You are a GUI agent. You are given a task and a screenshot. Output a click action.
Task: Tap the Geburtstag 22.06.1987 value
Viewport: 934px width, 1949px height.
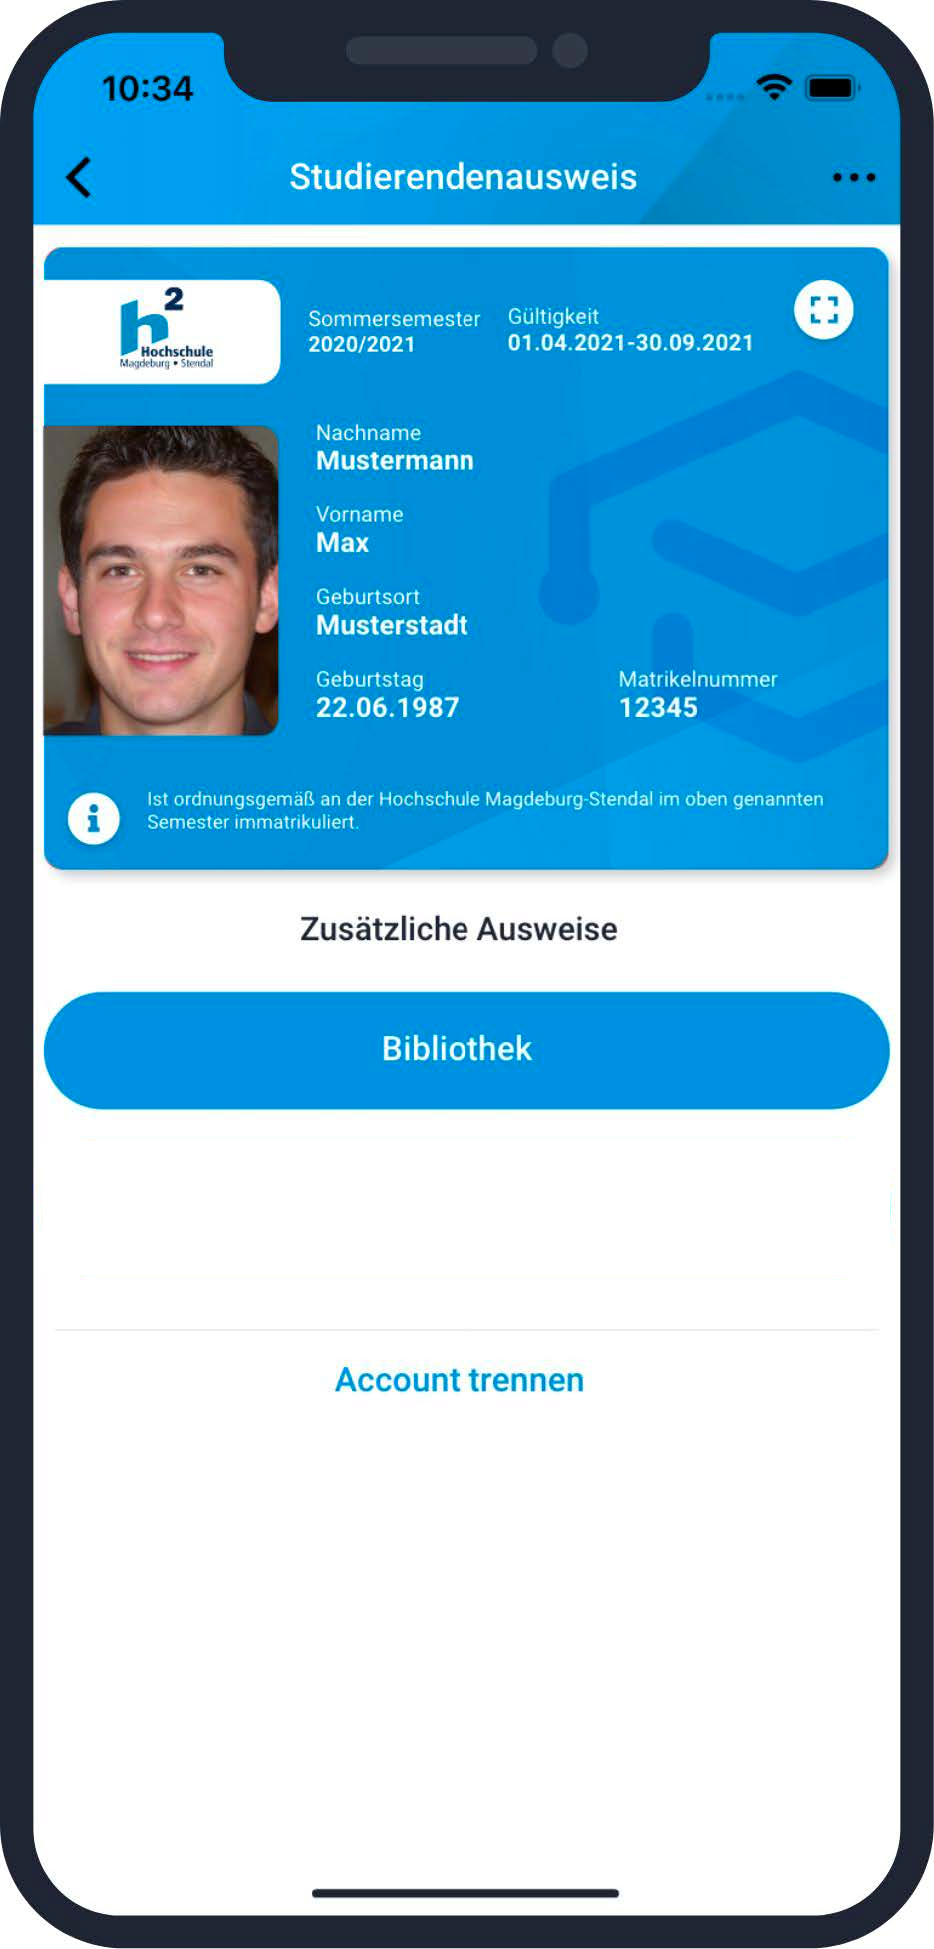(x=388, y=708)
